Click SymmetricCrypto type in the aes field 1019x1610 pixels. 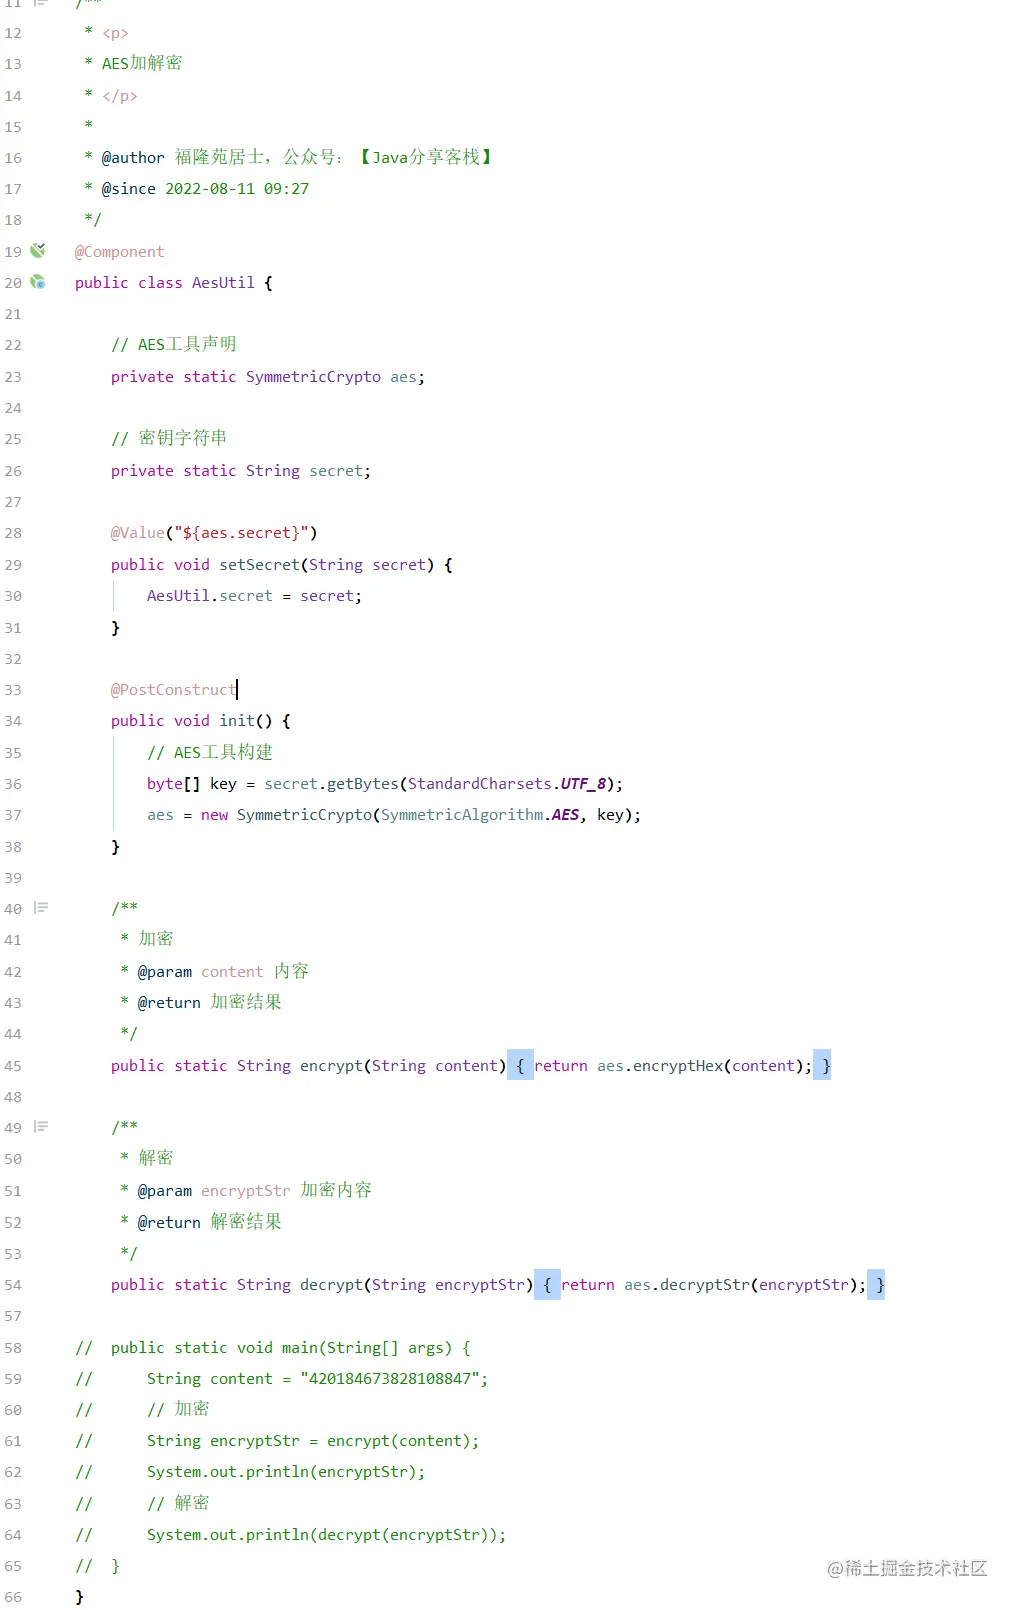pos(313,377)
